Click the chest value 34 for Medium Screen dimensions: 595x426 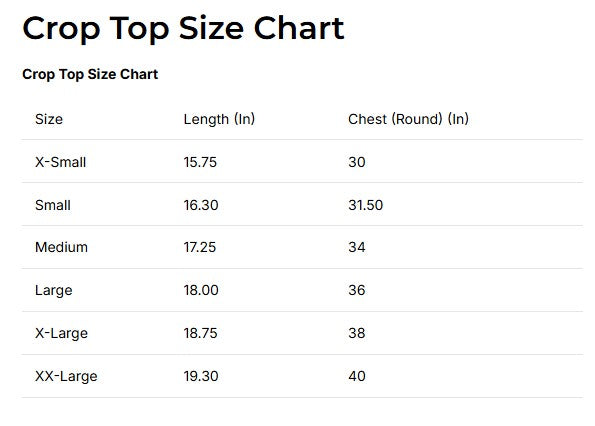pos(357,247)
